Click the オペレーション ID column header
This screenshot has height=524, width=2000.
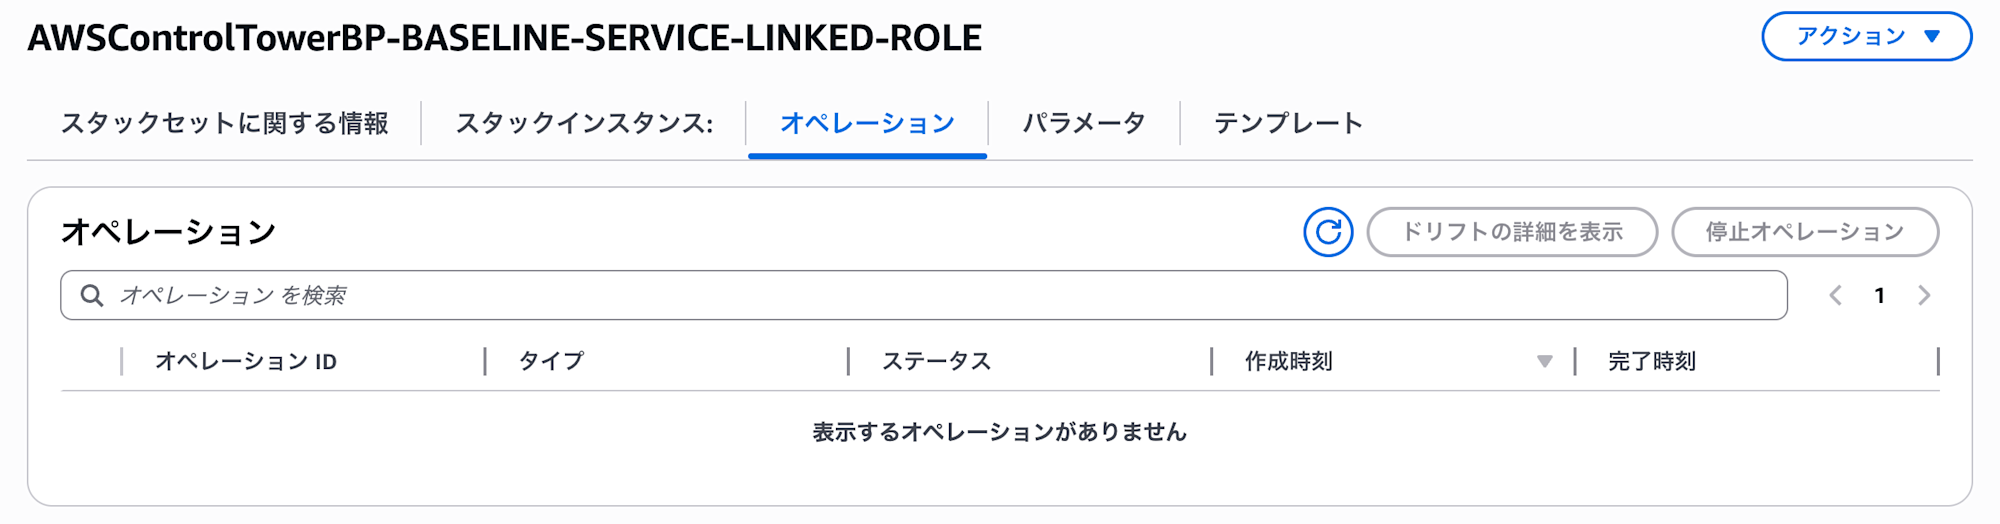246,362
